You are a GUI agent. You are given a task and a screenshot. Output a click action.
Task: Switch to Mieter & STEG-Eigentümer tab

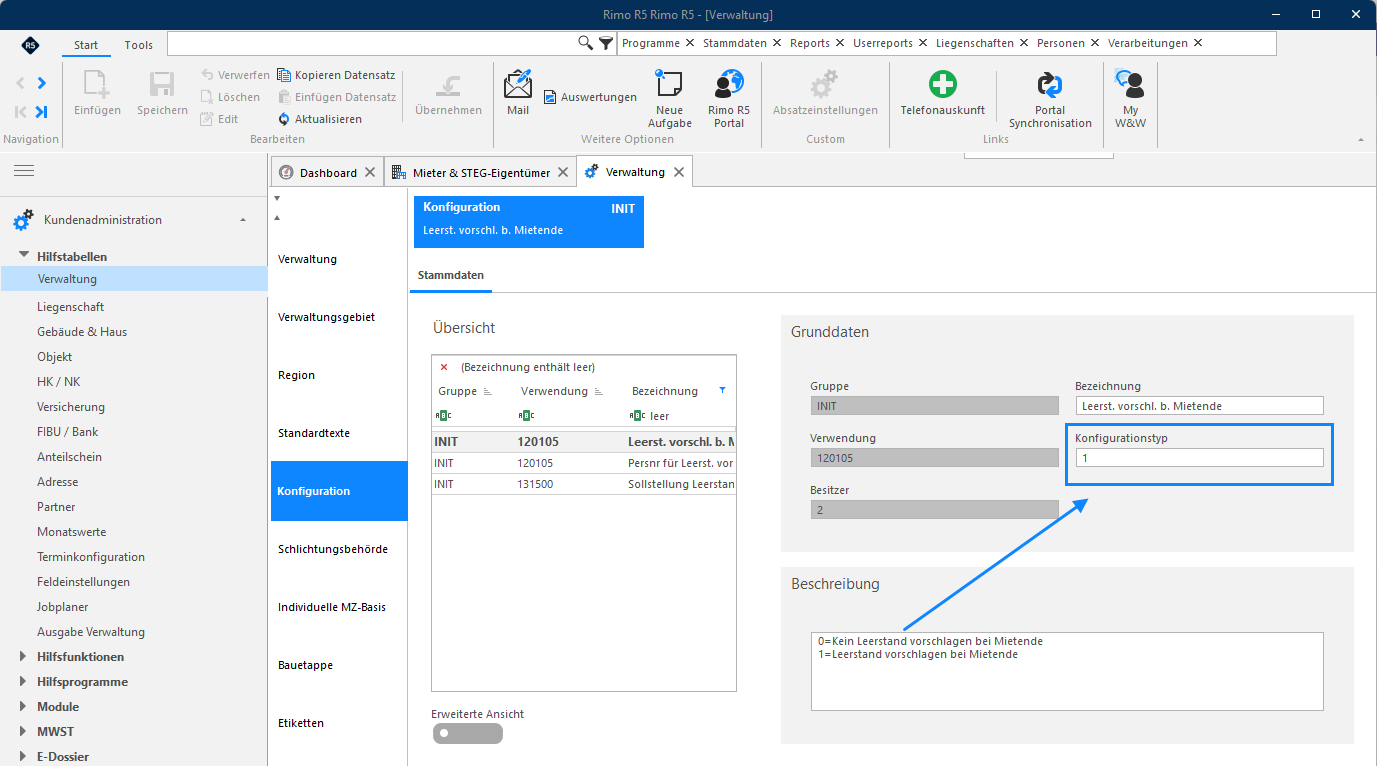click(481, 173)
